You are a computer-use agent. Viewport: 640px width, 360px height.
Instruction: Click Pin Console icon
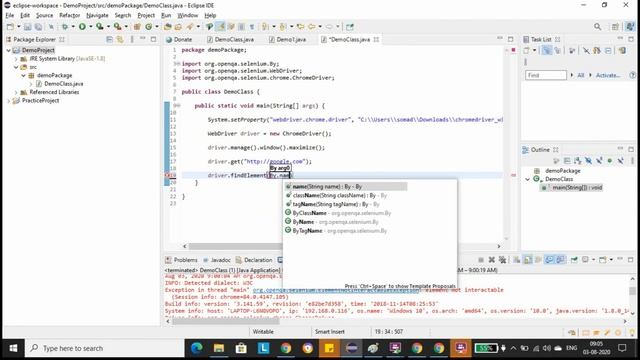574,260
